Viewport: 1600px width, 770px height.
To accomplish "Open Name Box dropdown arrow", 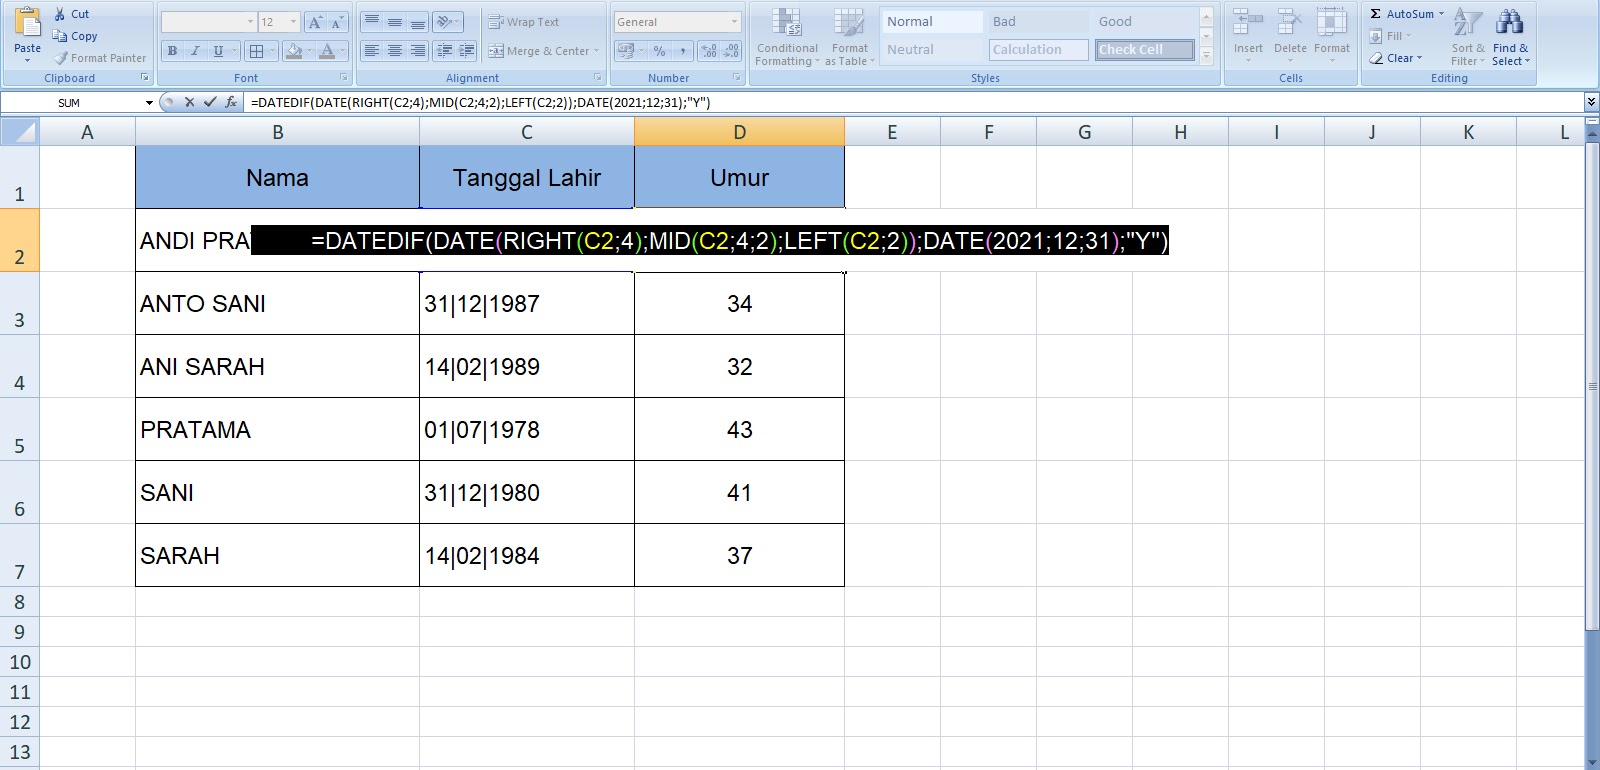I will coord(149,102).
